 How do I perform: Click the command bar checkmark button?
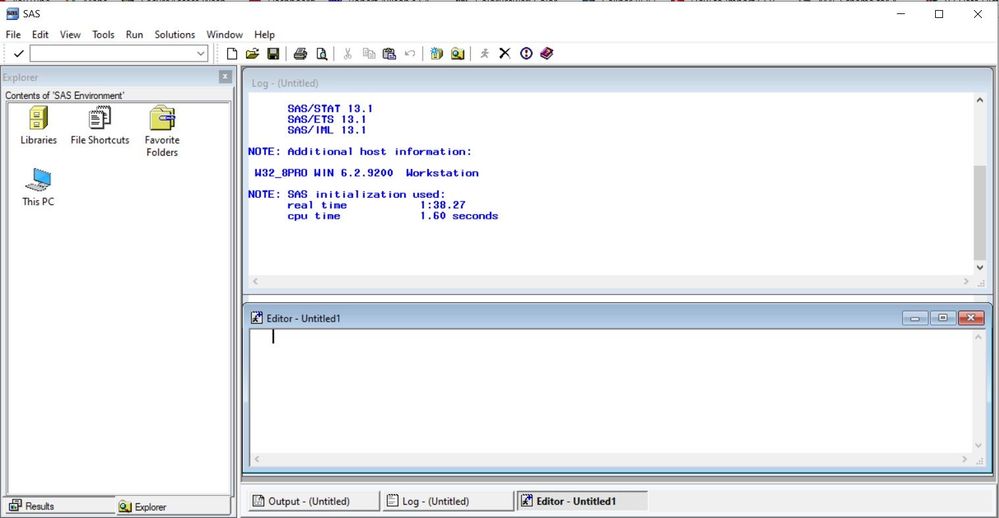[18, 54]
